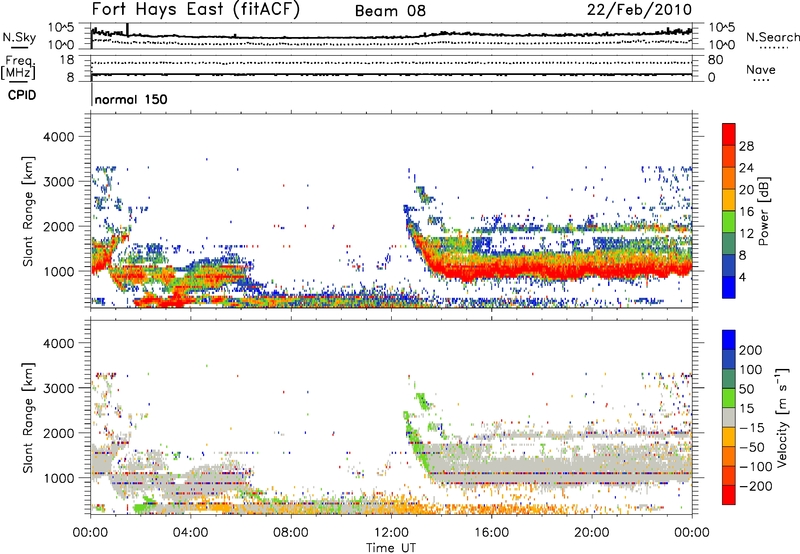Click the date '22/Feb/2010'

coord(639,9)
